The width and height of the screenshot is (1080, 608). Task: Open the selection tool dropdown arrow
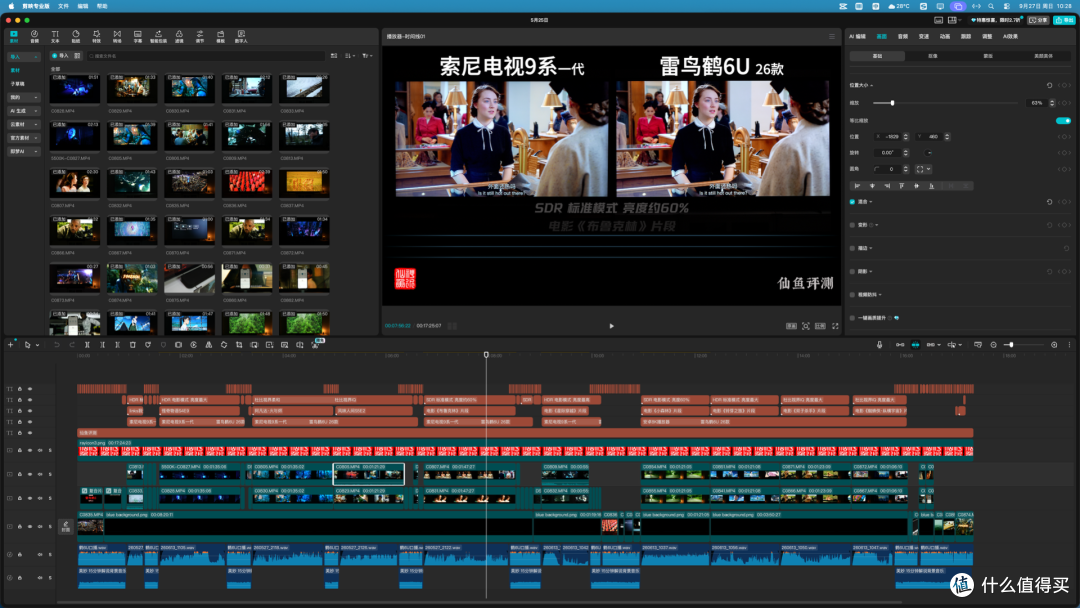tap(37, 345)
